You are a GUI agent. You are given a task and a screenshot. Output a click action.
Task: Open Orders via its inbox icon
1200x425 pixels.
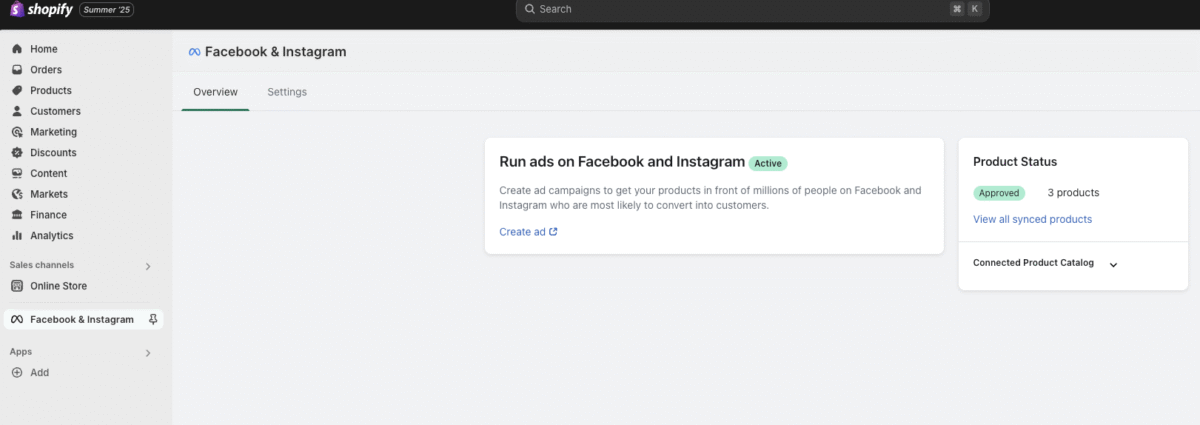tap(17, 70)
